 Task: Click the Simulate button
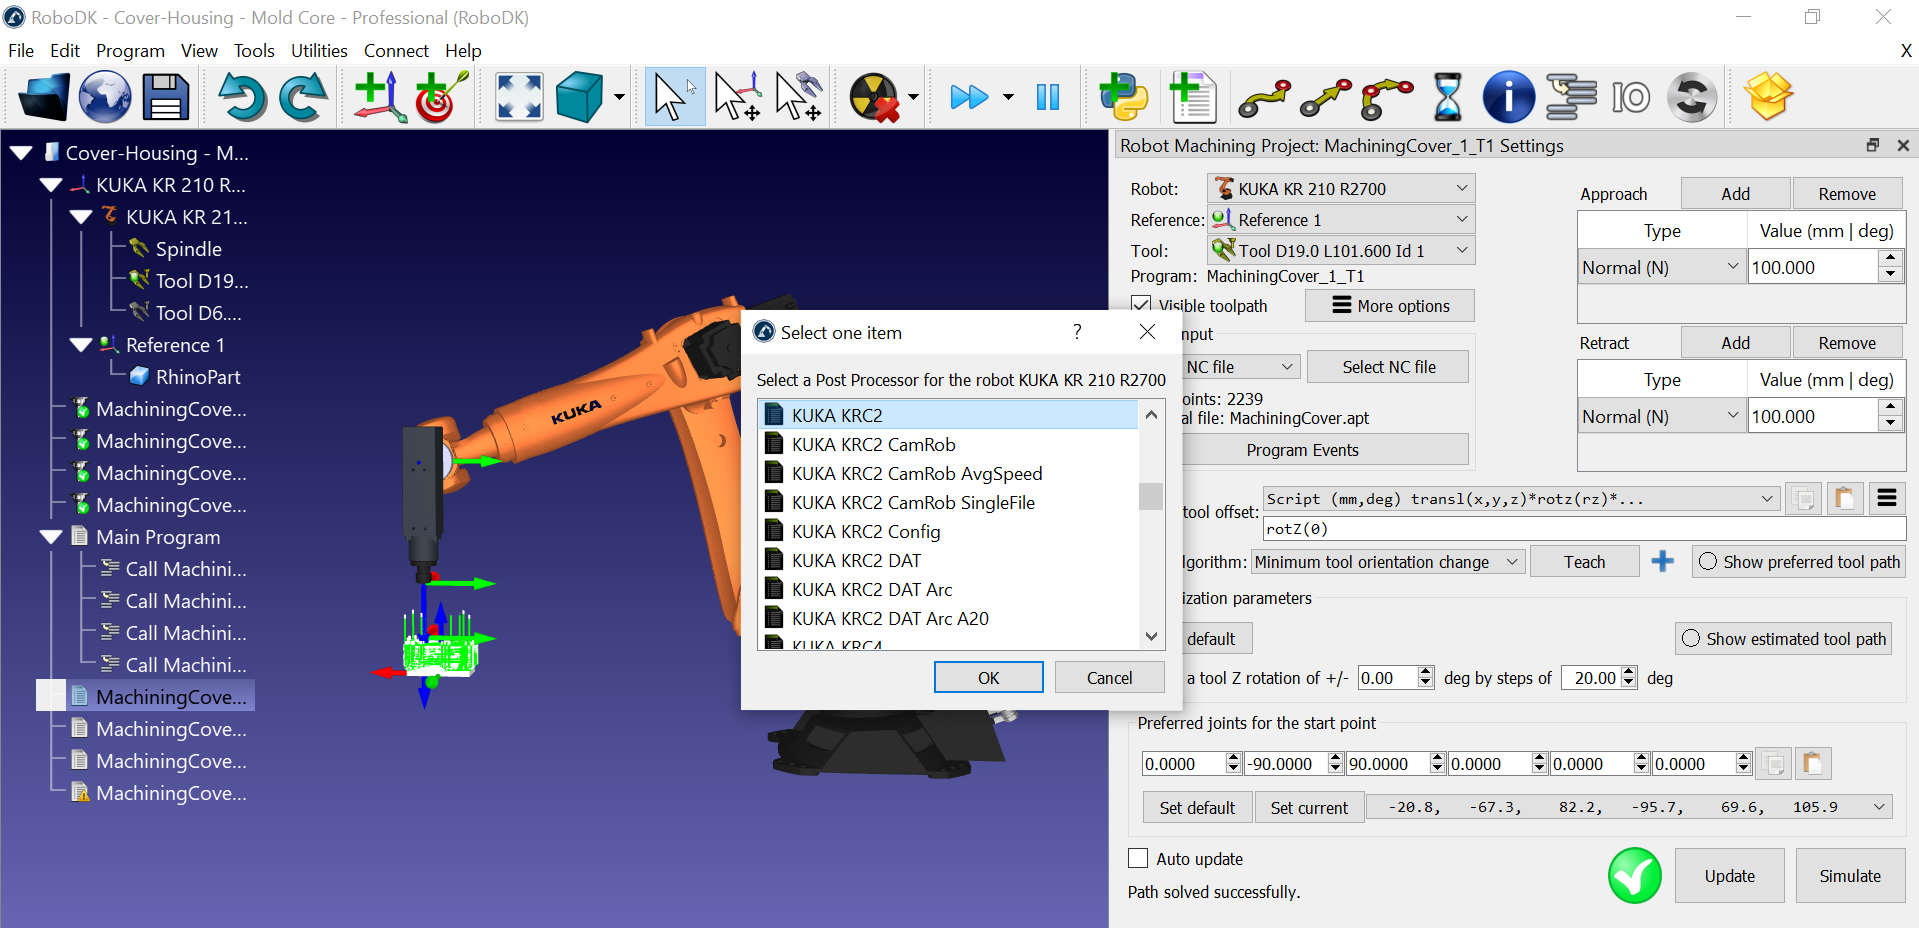tap(1849, 876)
